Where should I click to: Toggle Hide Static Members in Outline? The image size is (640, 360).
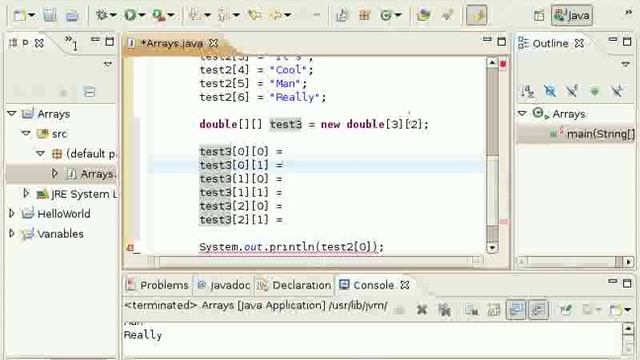572,91
